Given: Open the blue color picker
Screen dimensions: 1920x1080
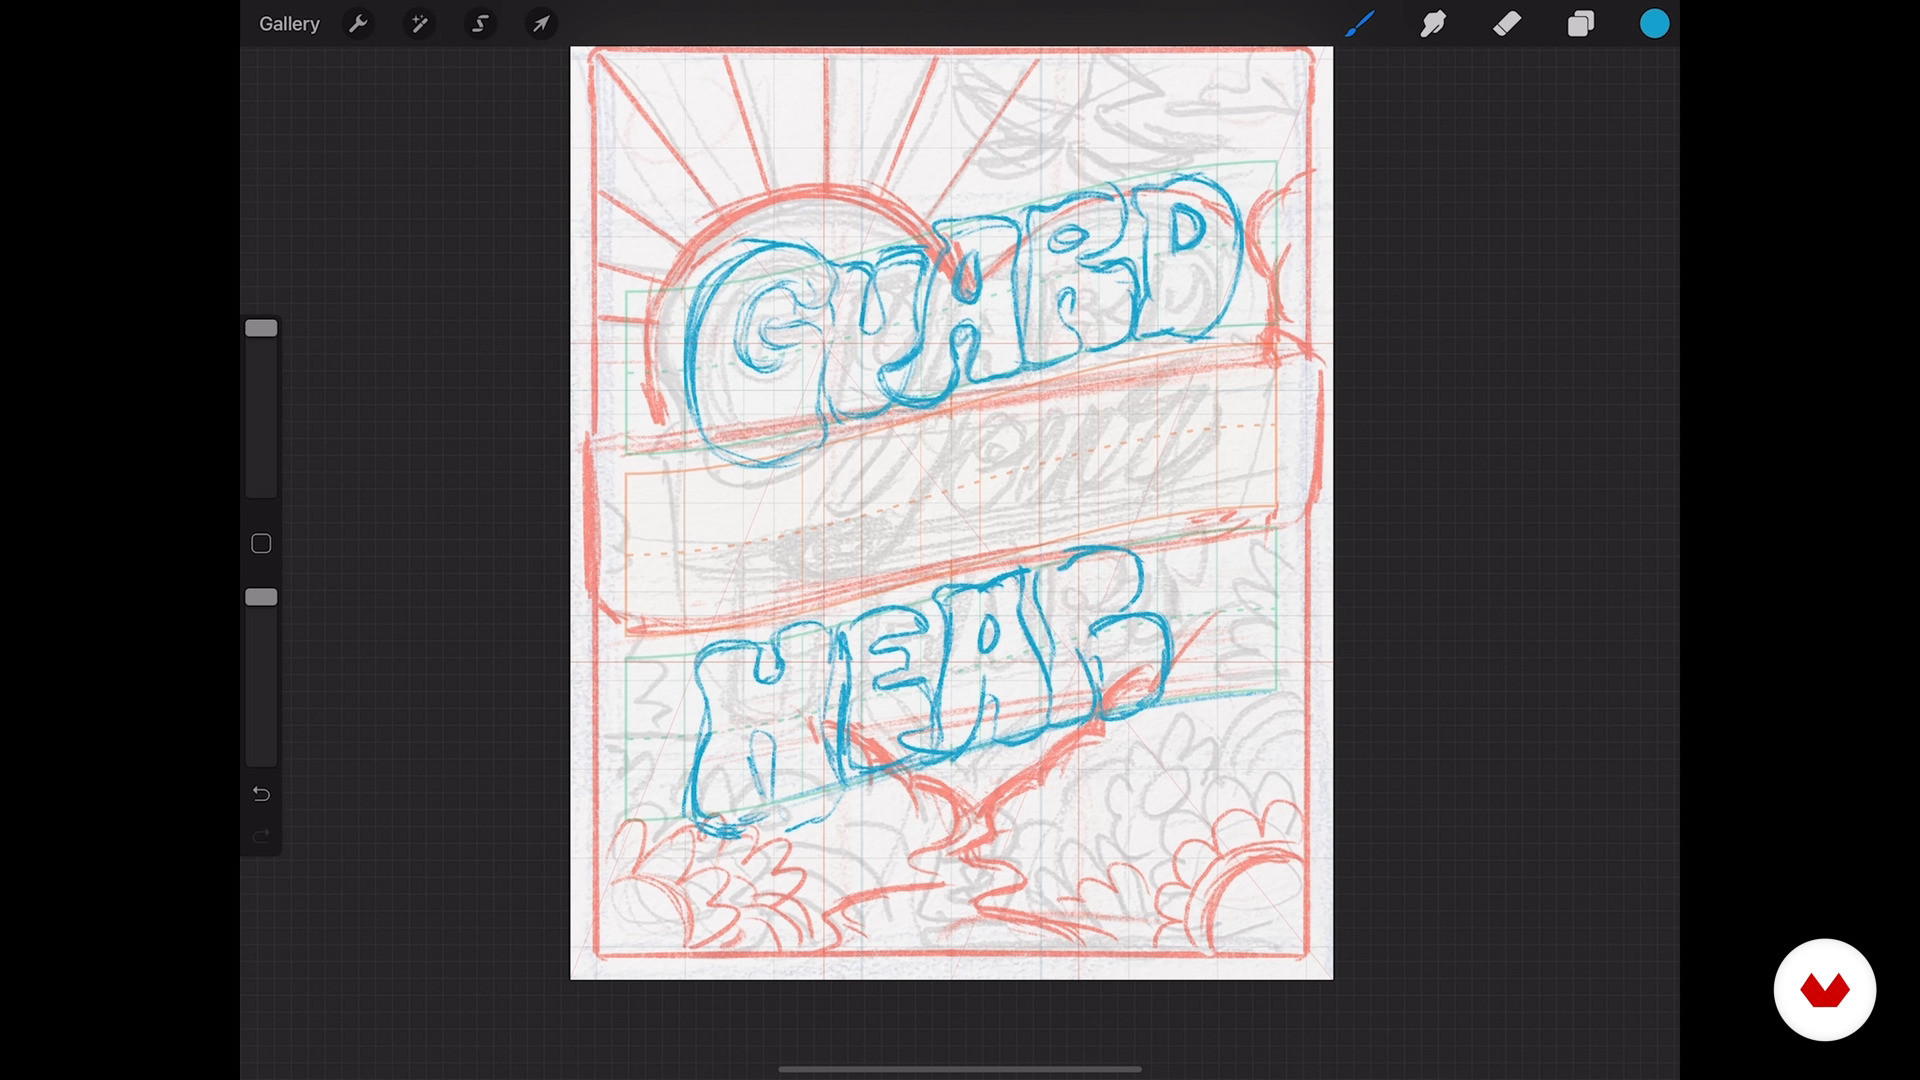Looking at the screenshot, I should click(1655, 24).
